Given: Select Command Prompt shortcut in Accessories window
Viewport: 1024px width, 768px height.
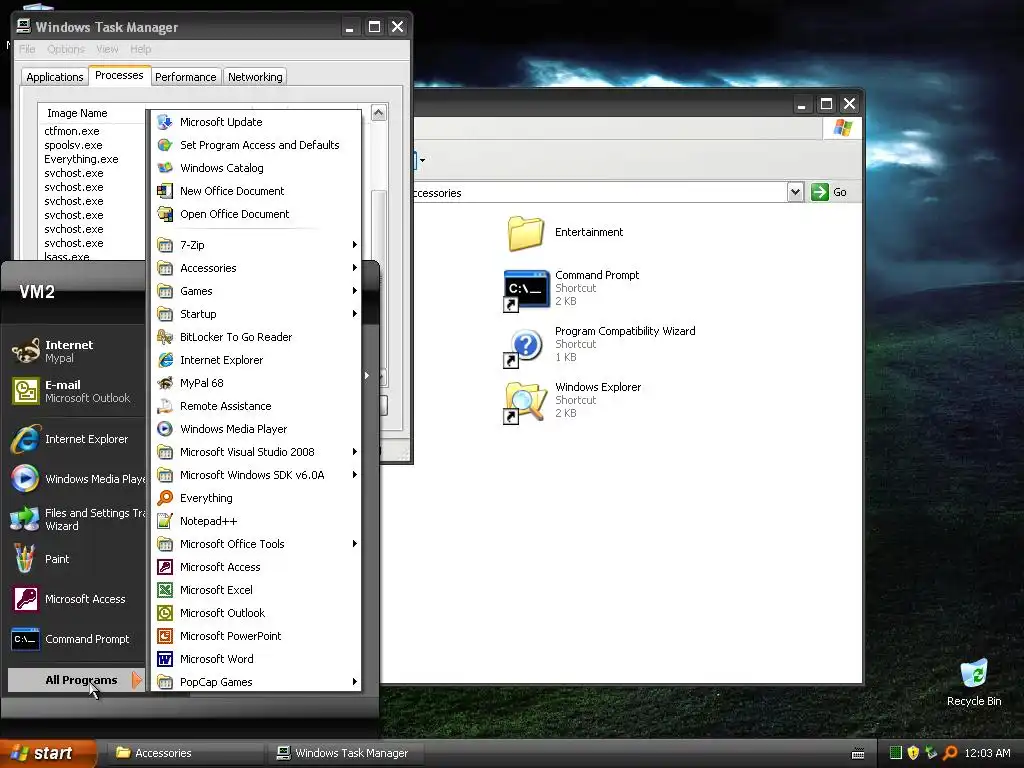Looking at the screenshot, I should [x=571, y=288].
